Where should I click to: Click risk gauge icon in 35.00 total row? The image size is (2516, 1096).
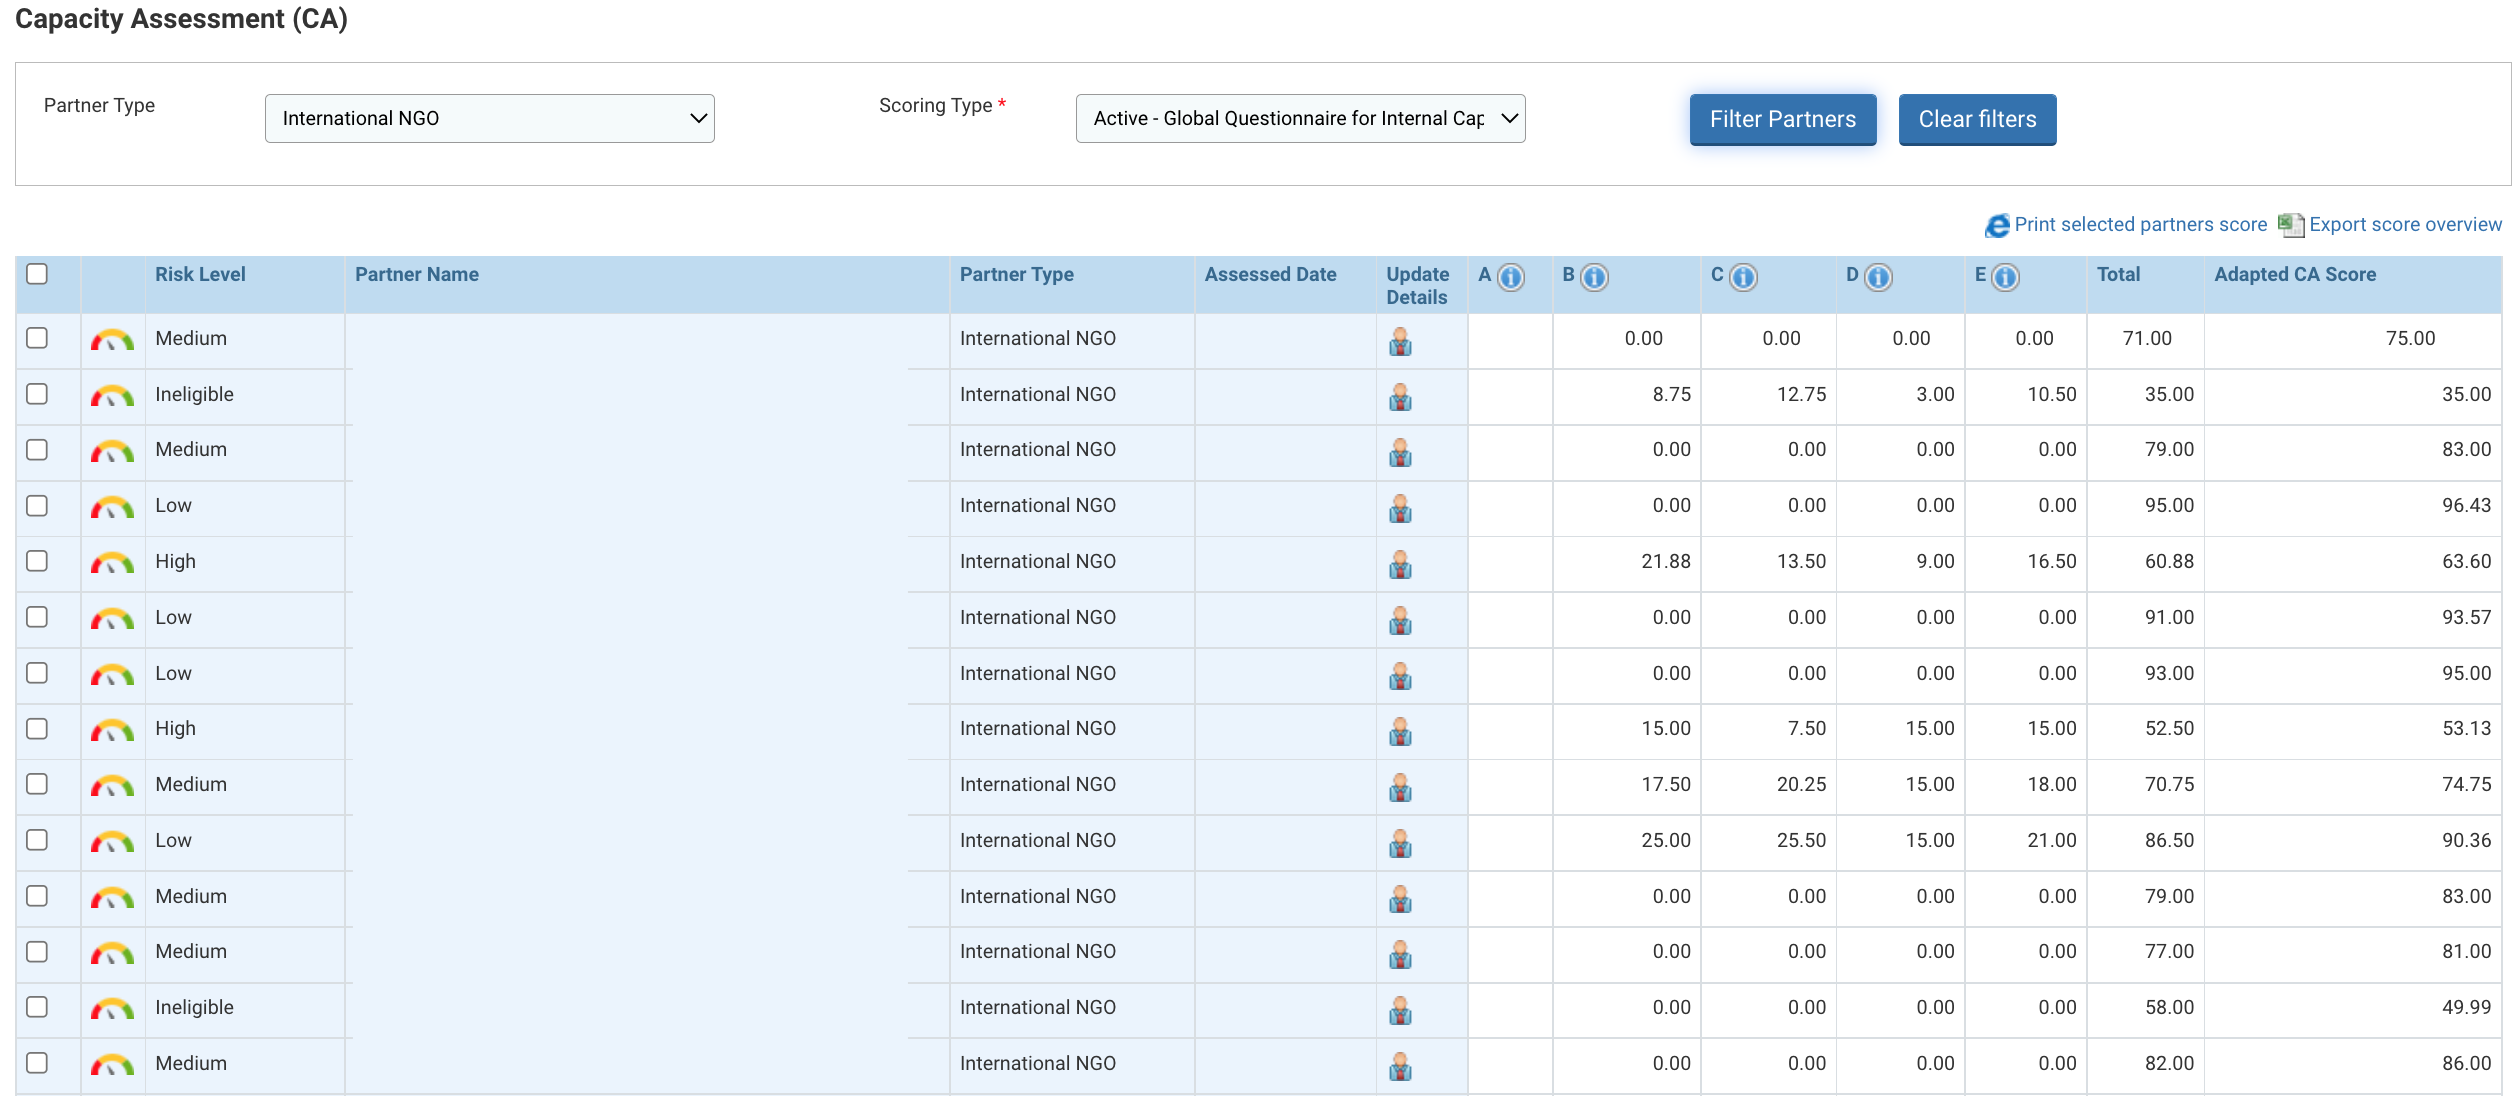point(112,396)
